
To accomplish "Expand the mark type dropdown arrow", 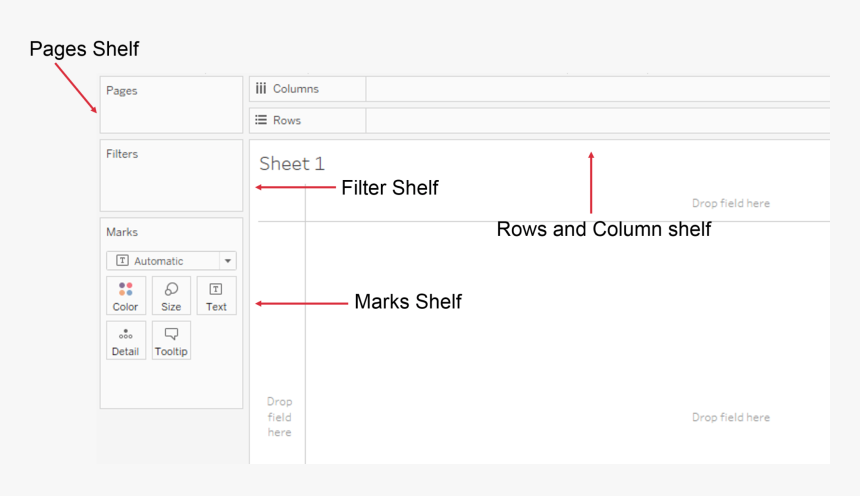I will coord(228,261).
